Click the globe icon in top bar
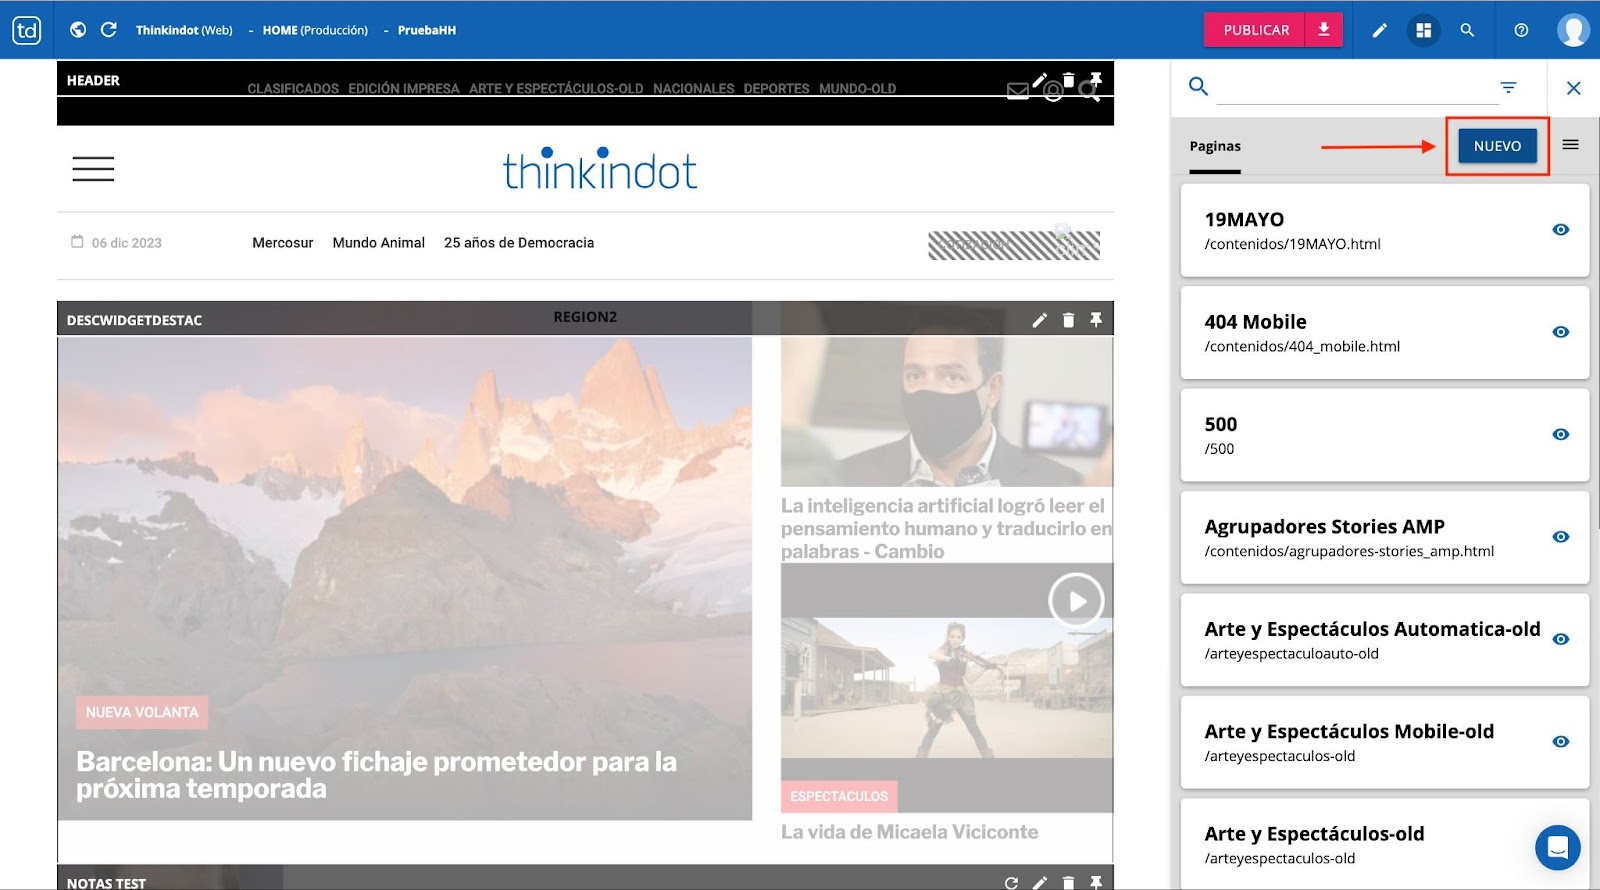This screenshot has width=1600, height=890. [78, 30]
